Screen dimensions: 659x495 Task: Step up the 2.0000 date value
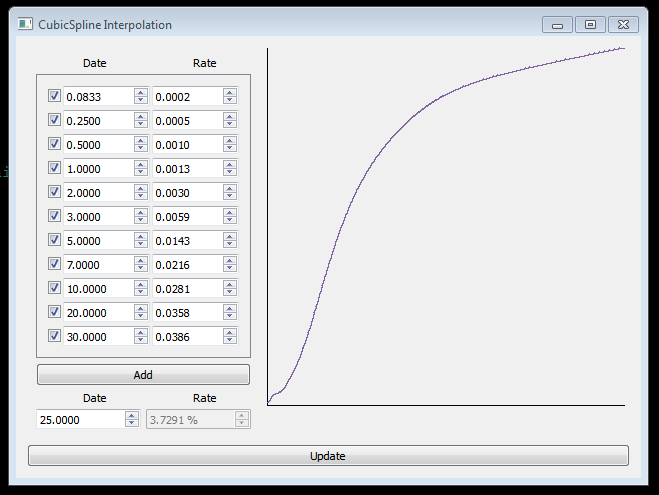(x=141, y=188)
